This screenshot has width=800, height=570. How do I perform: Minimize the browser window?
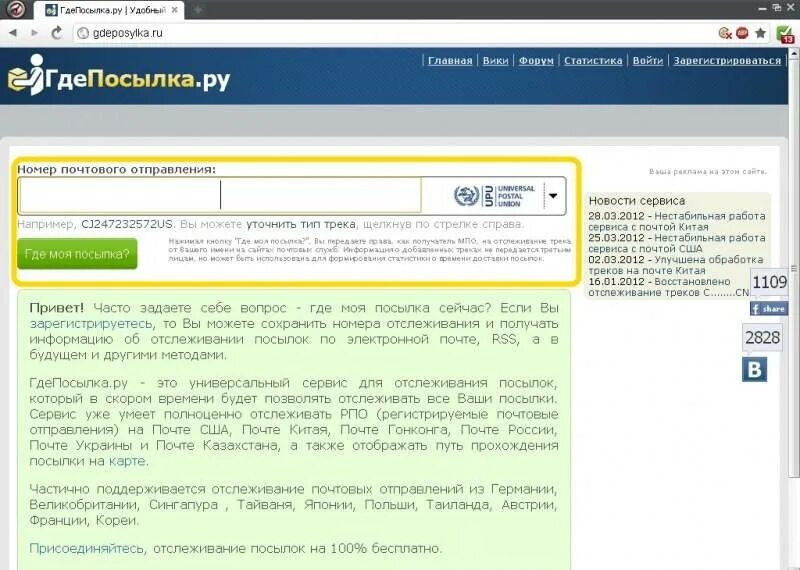pos(763,8)
